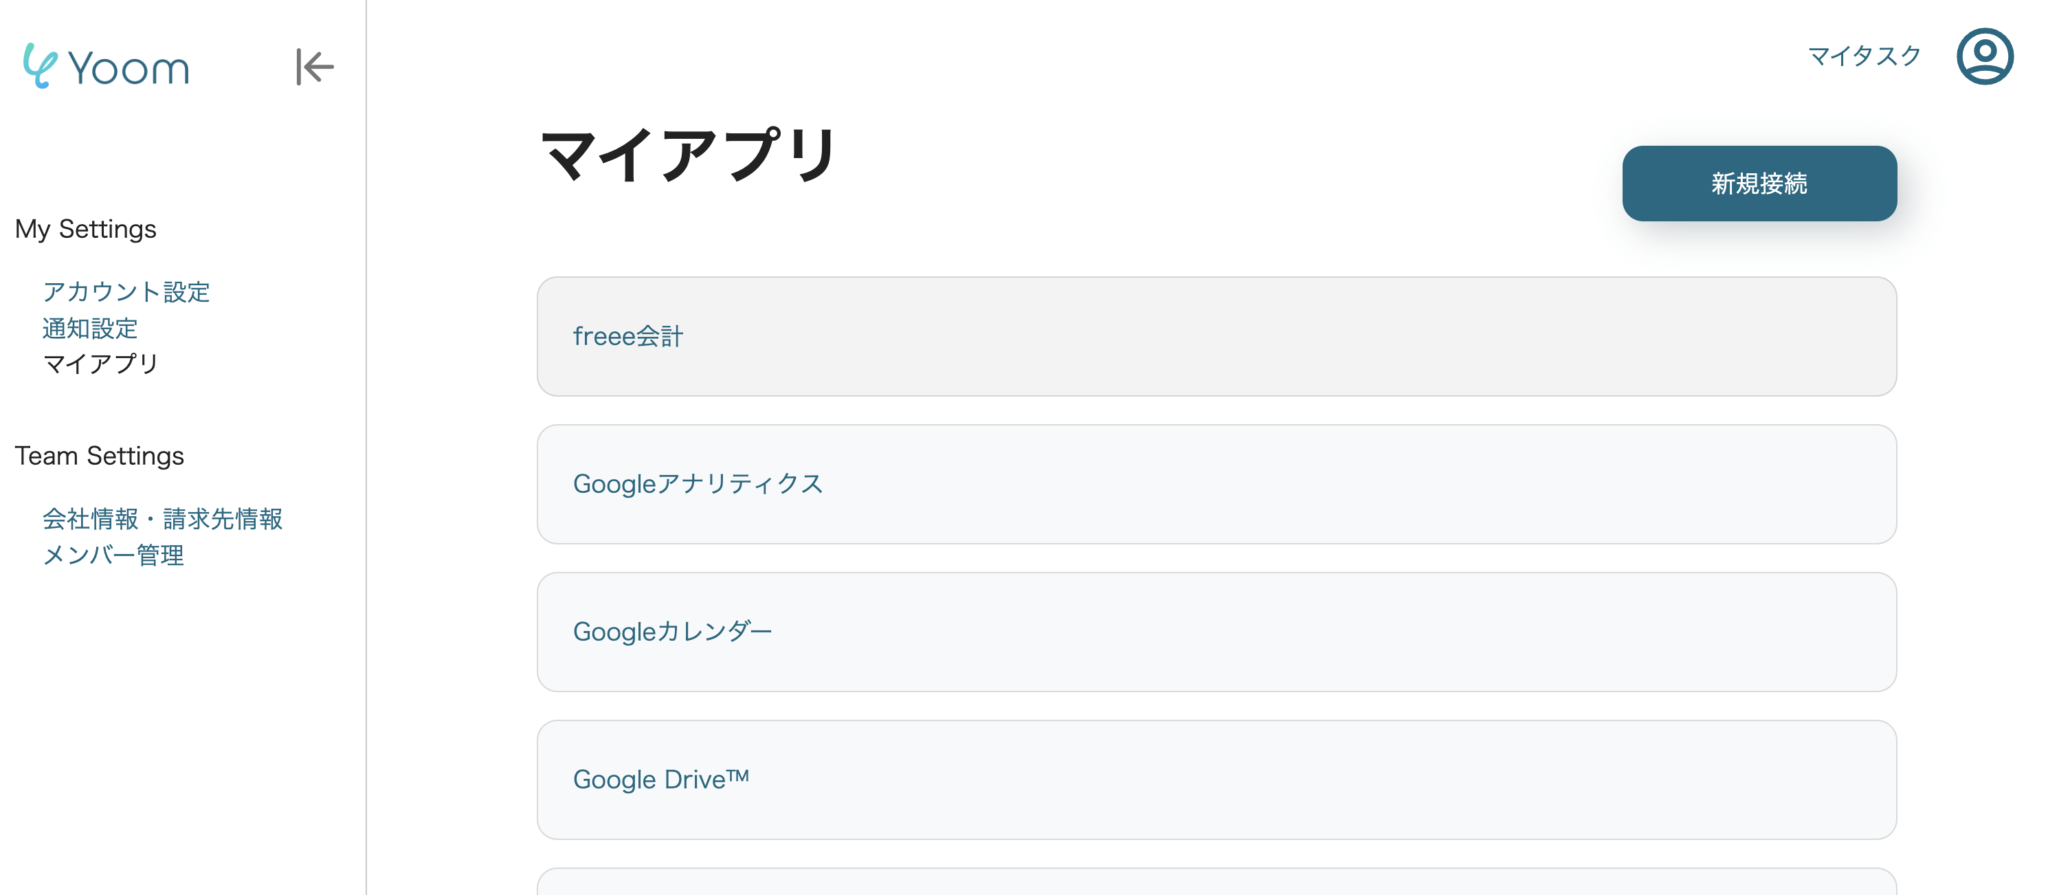Expand the Googleアナリティクス connection row
This screenshot has width=2048, height=895.
coord(1216,484)
